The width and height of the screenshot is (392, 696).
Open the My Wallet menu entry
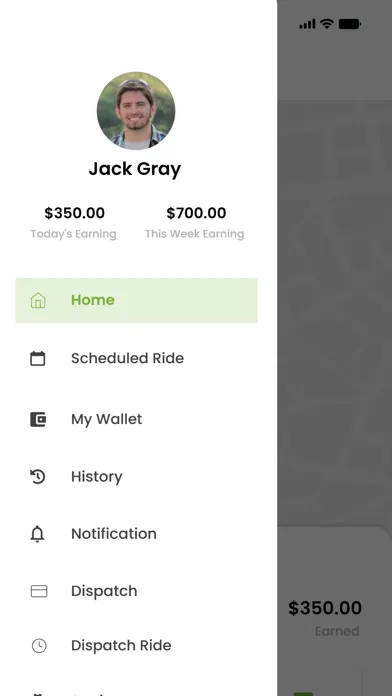[x=107, y=419]
